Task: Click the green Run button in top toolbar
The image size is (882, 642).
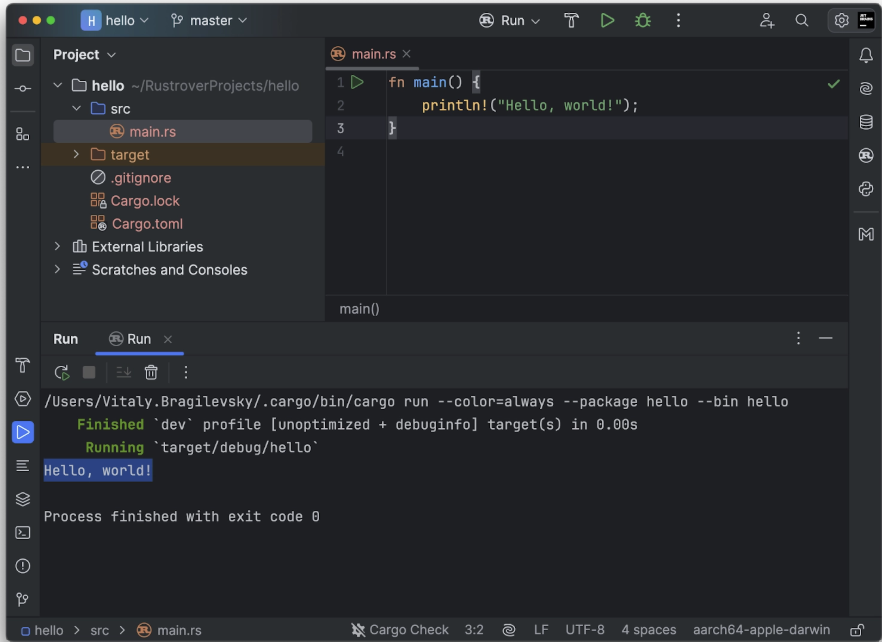Action: [x=607, y=20]
